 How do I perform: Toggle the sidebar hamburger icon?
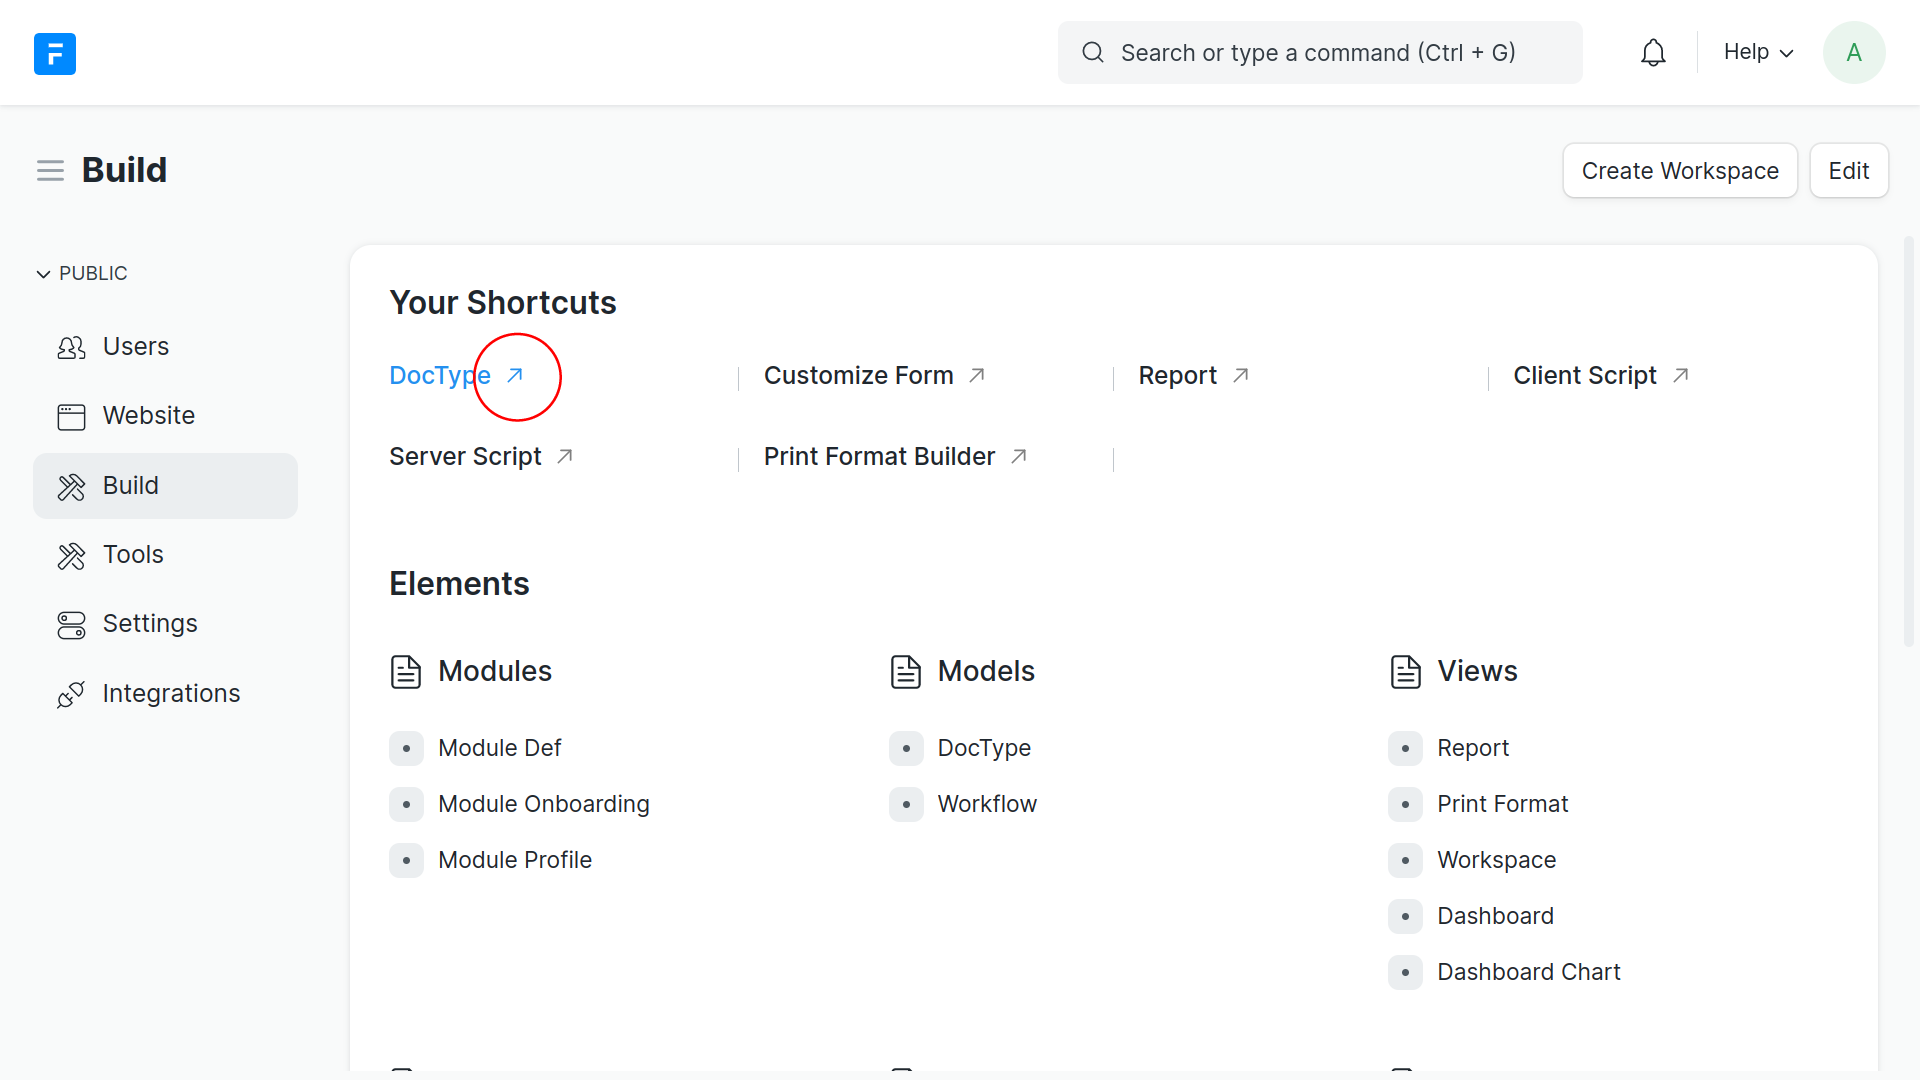pos(50,171)
